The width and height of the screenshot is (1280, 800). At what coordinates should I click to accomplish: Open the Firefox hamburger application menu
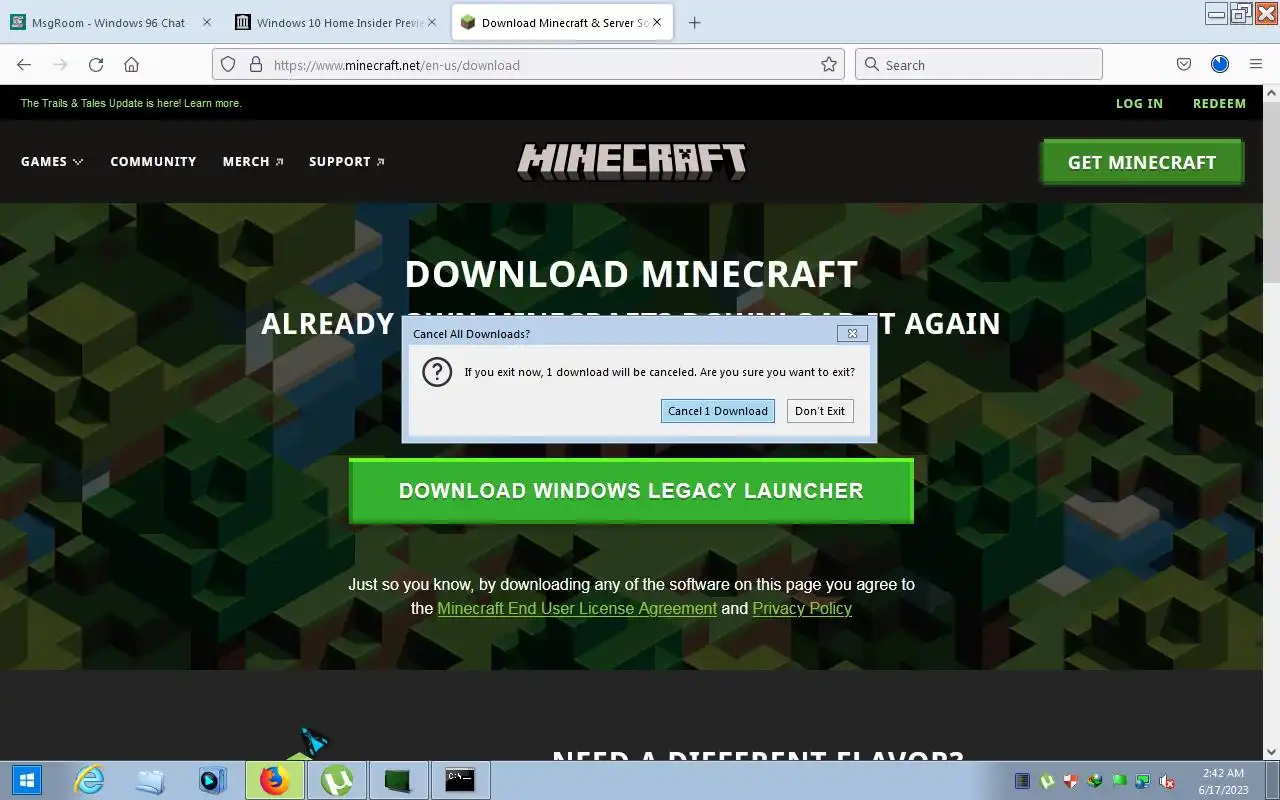click(1256, 65)
